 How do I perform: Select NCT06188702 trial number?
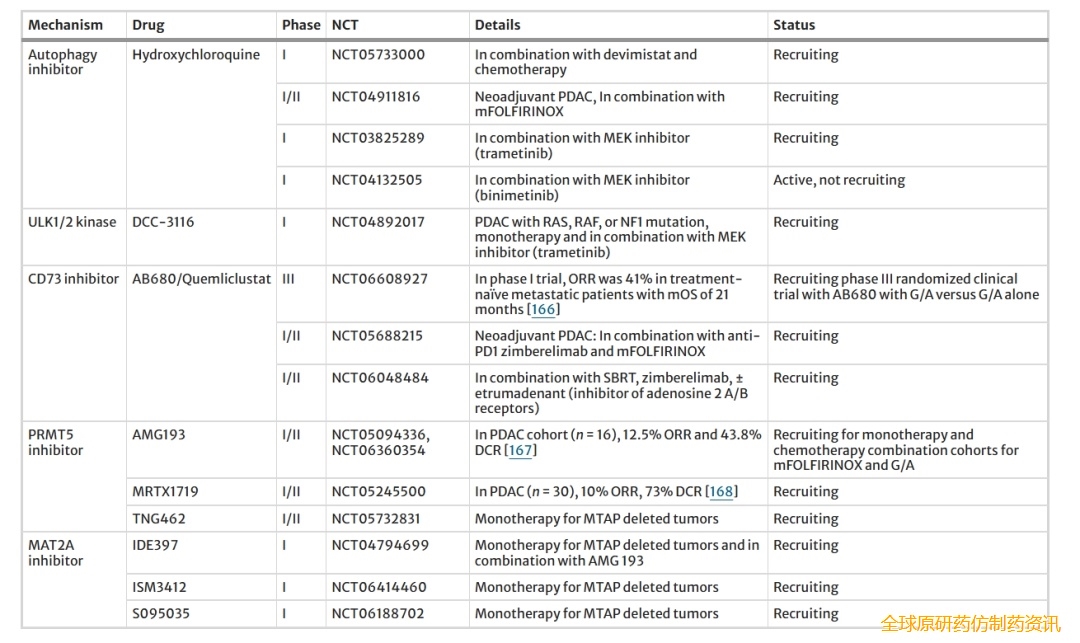point(379,614)
